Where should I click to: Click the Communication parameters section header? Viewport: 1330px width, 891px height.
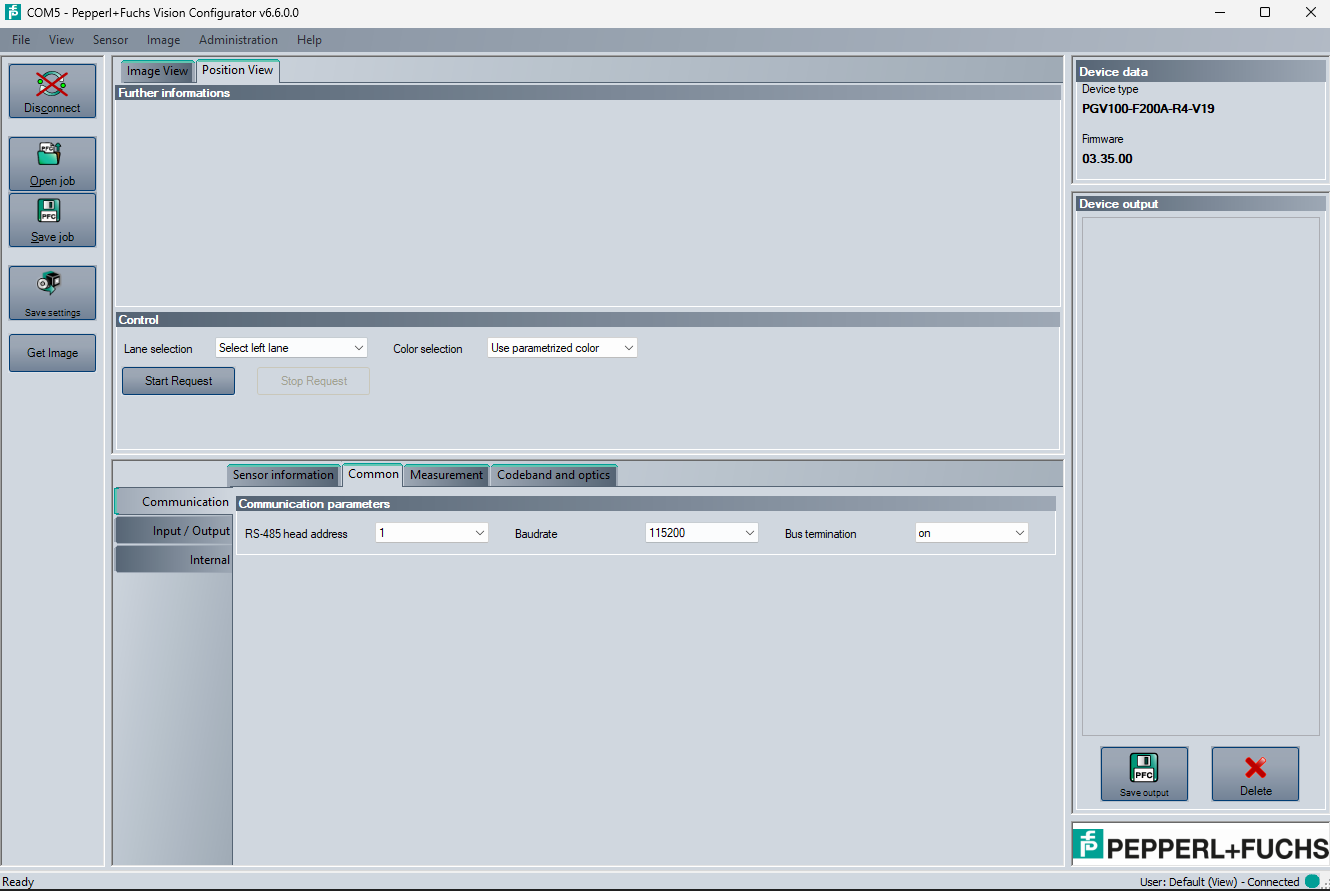coord(646,504)
